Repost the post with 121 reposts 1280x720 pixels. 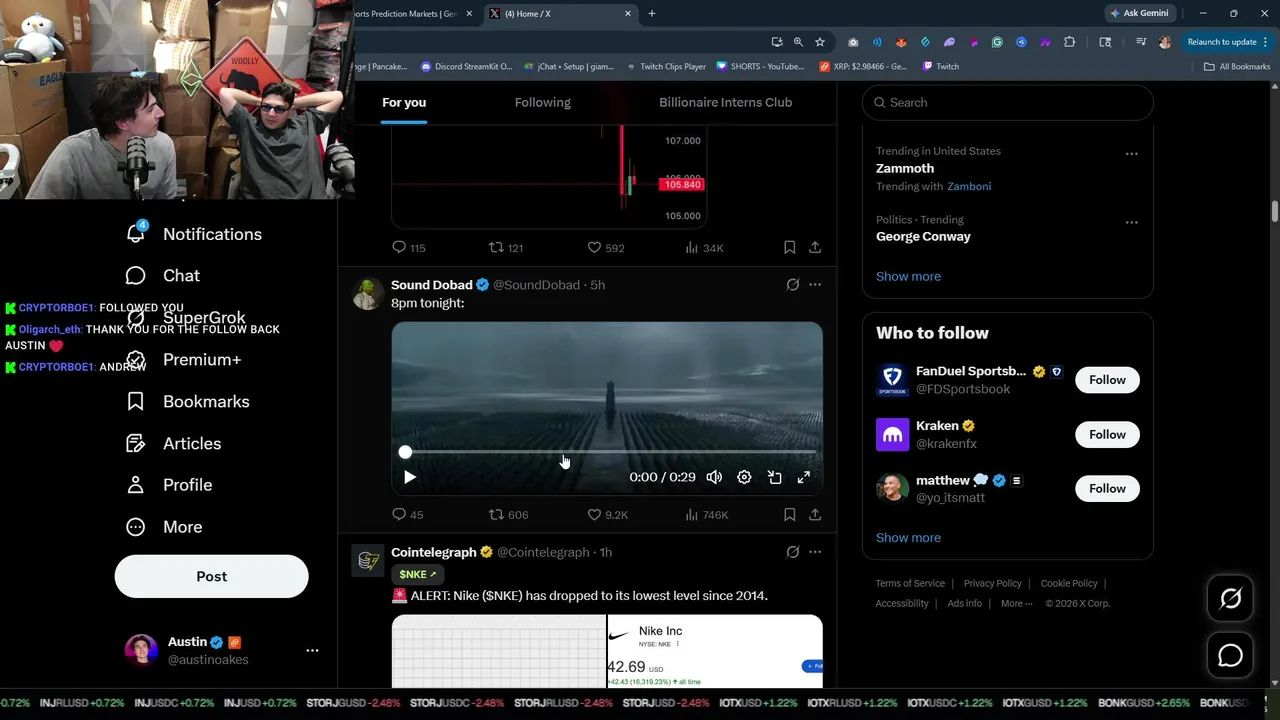pos(506,248)
